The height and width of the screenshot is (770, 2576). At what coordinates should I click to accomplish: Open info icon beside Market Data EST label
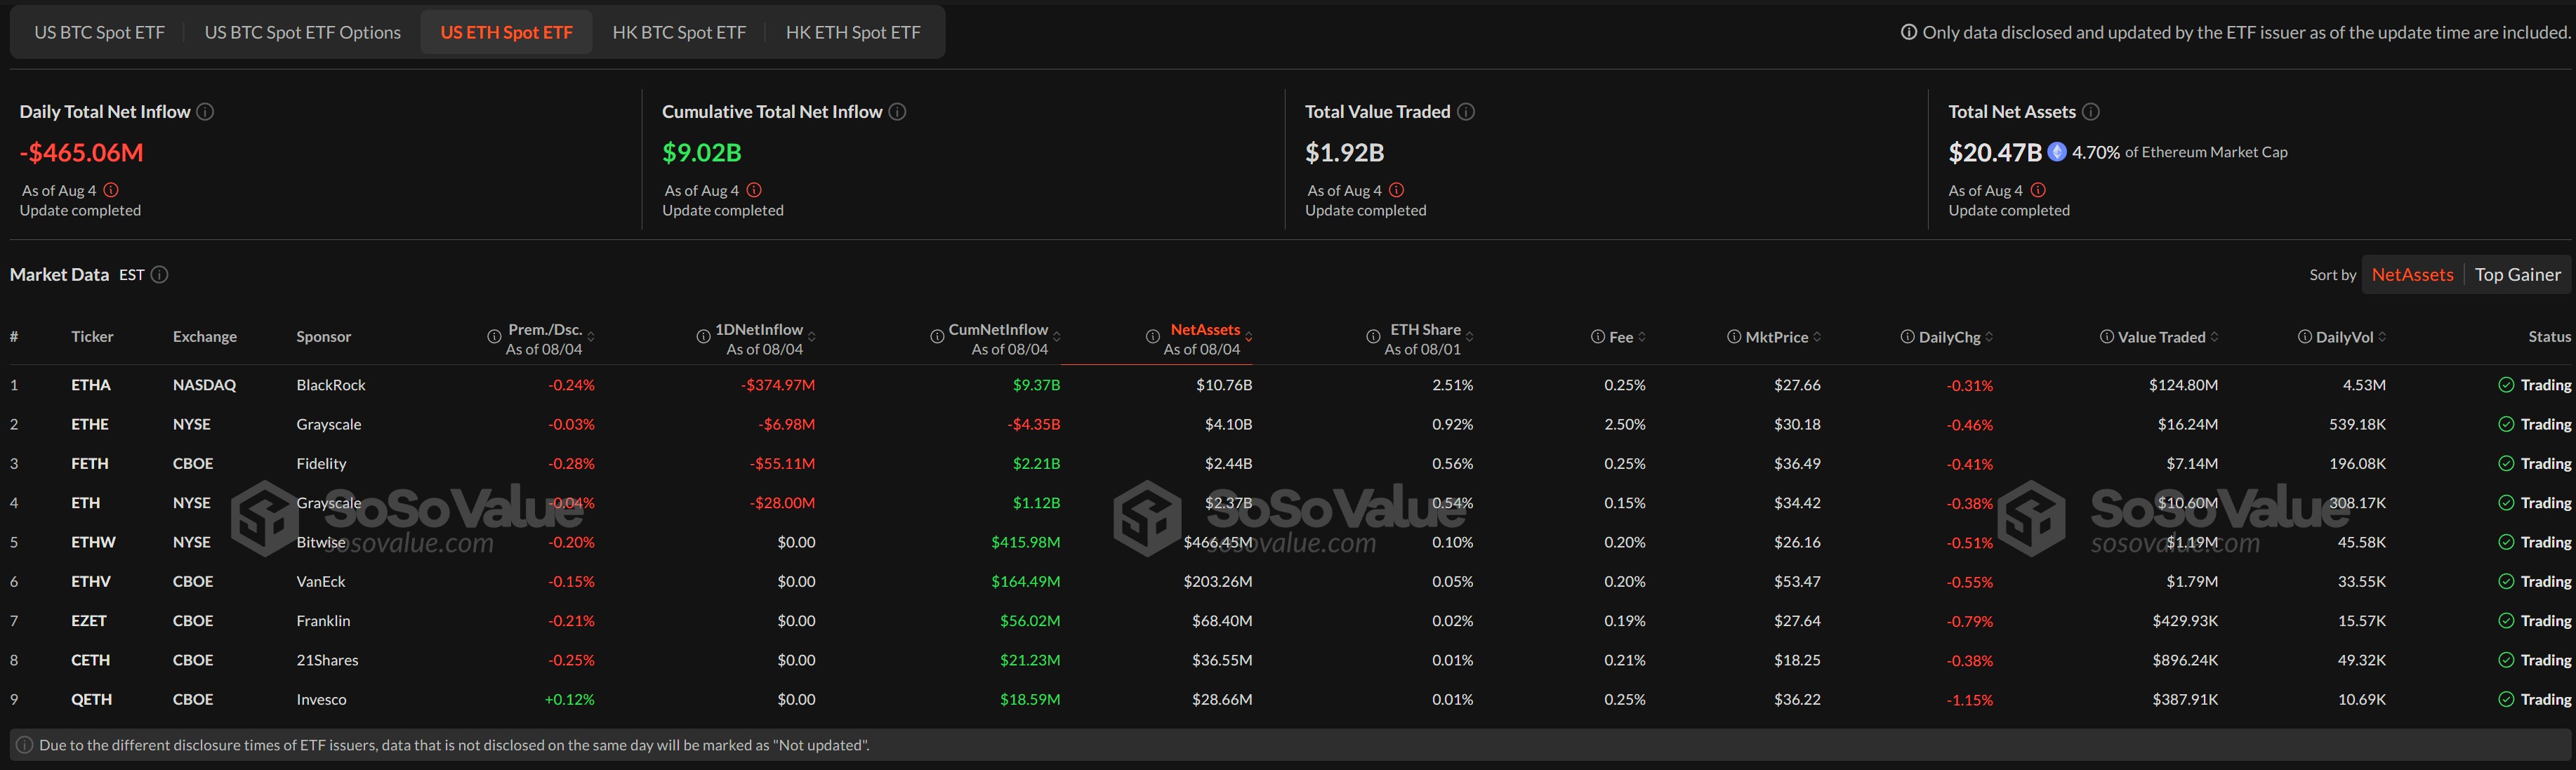tap(159, 274)
